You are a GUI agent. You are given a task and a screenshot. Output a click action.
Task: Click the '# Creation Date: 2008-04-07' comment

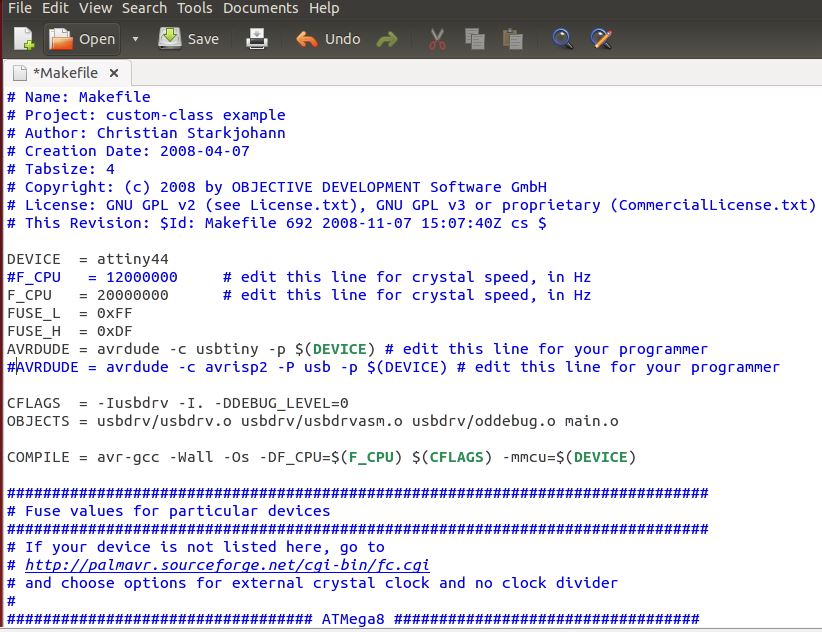(128, 151)
